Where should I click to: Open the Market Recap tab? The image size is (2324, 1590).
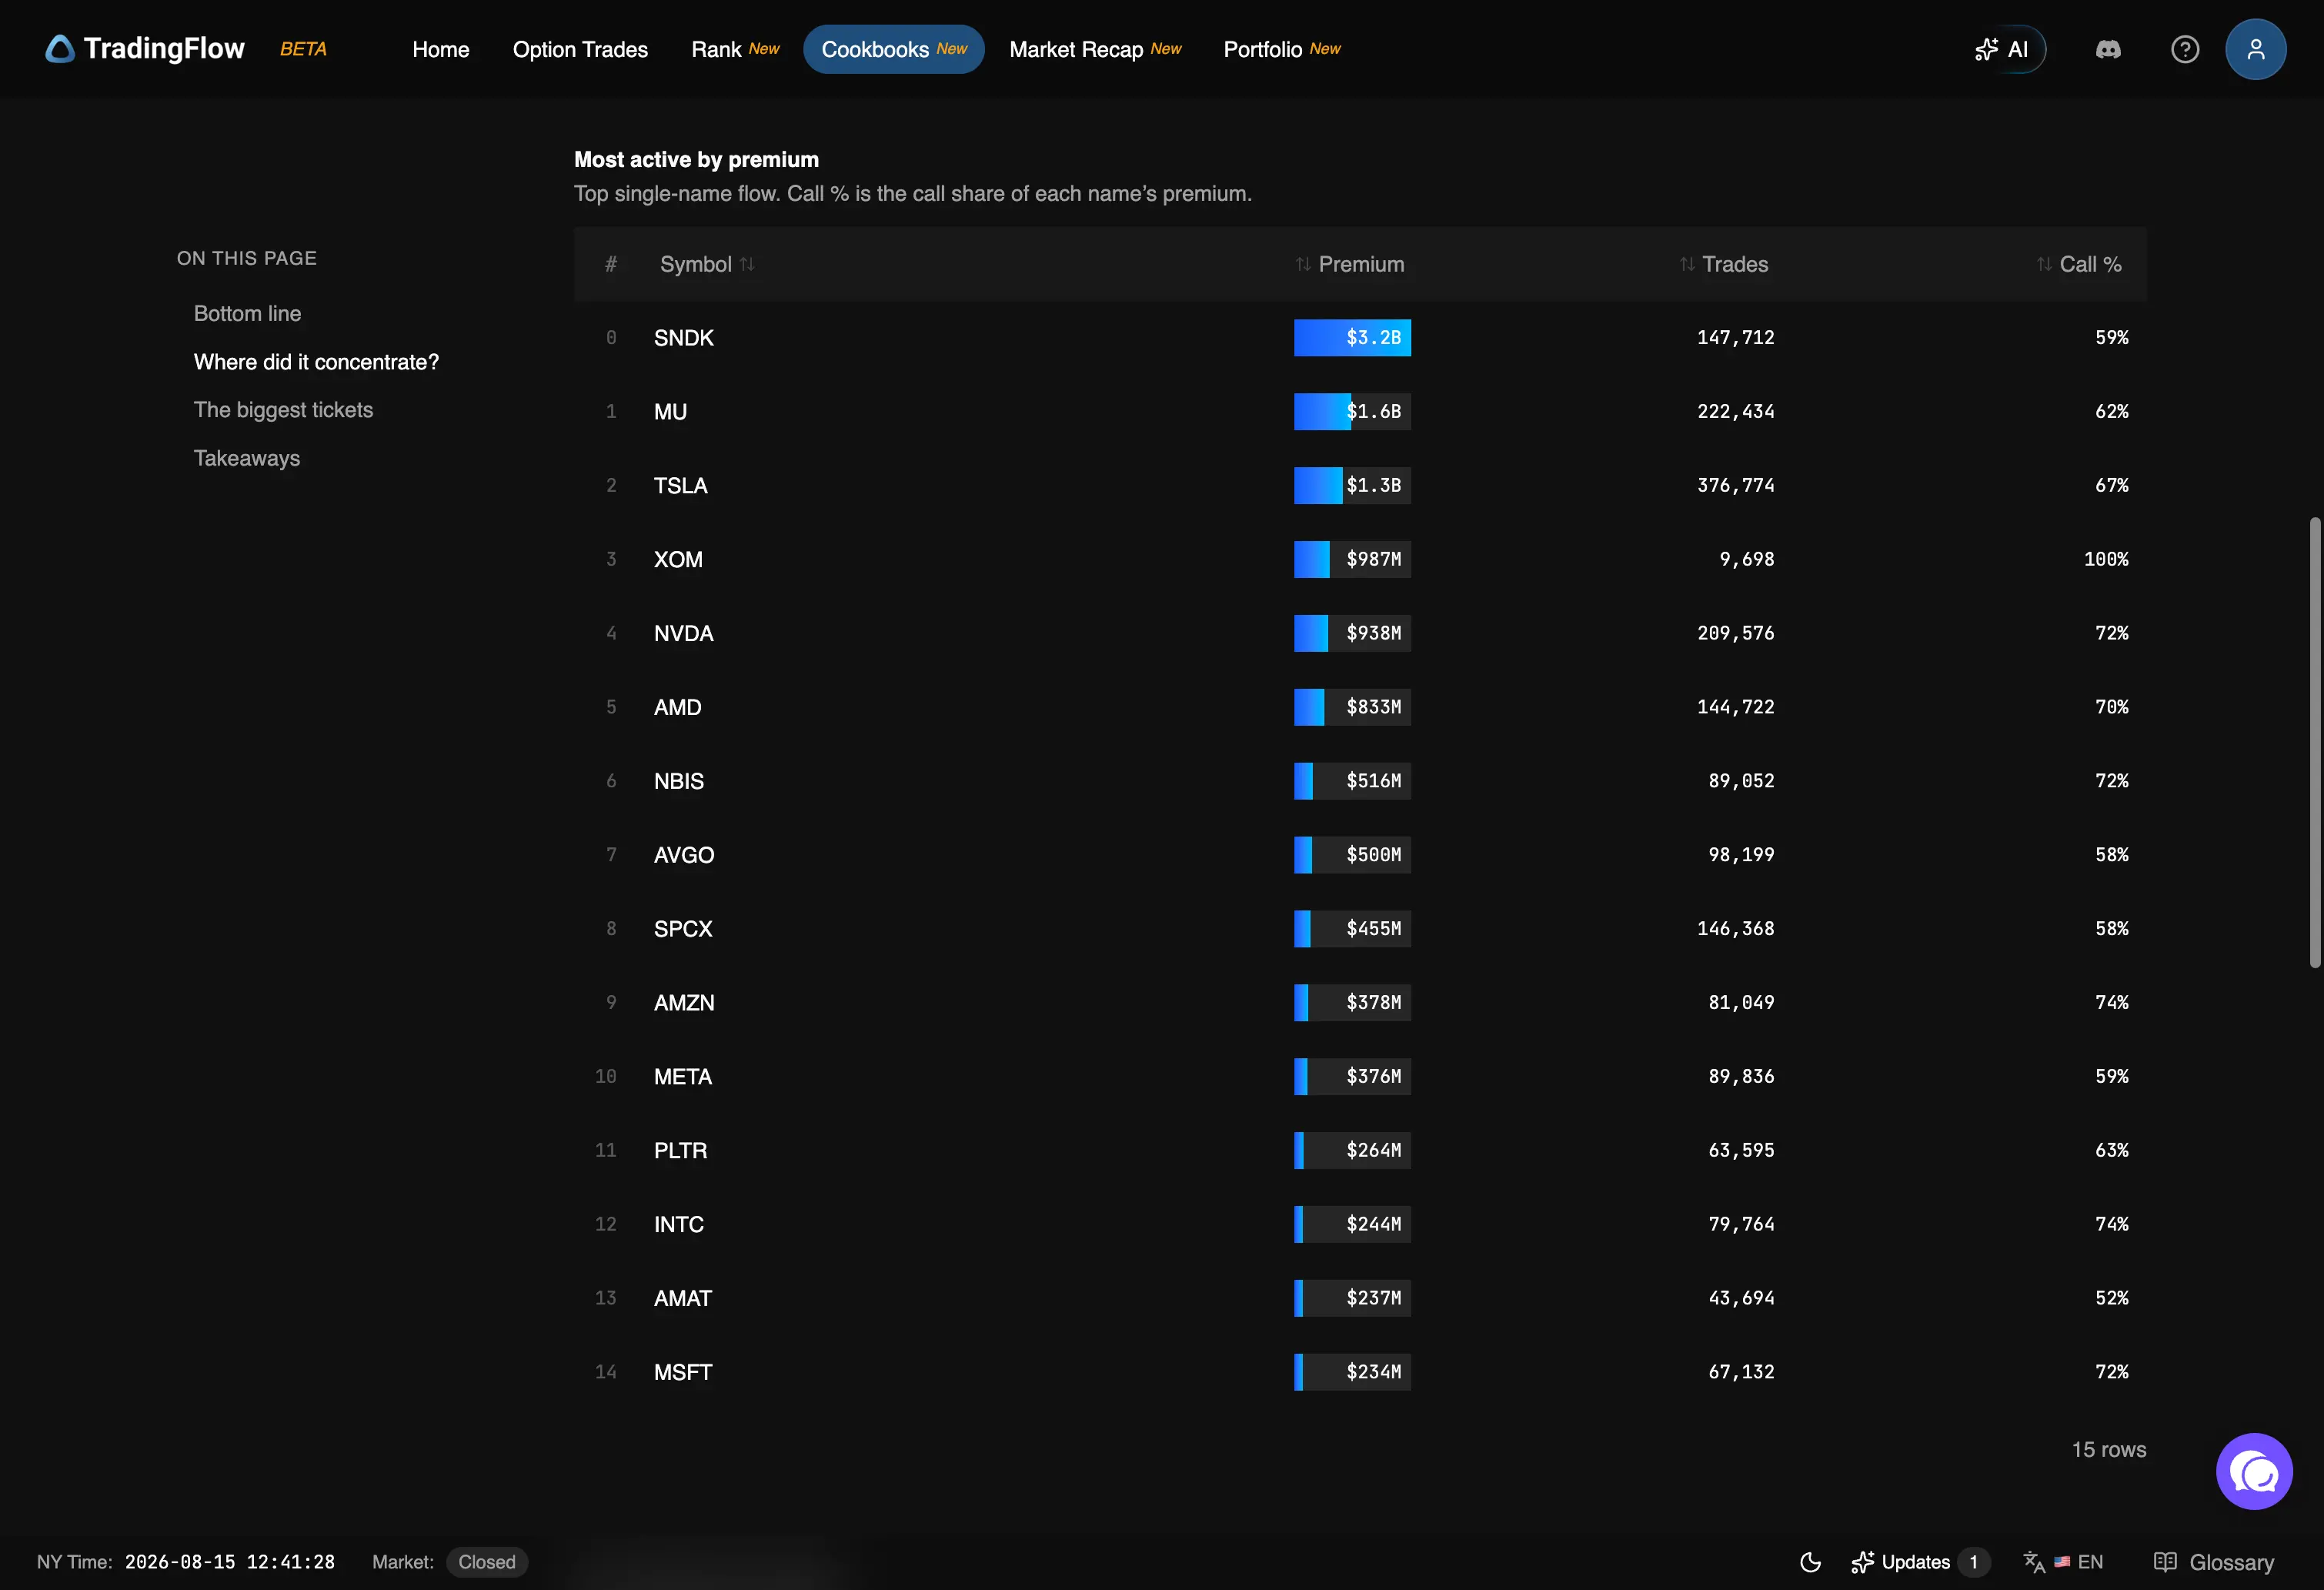tap(1095, 49)
